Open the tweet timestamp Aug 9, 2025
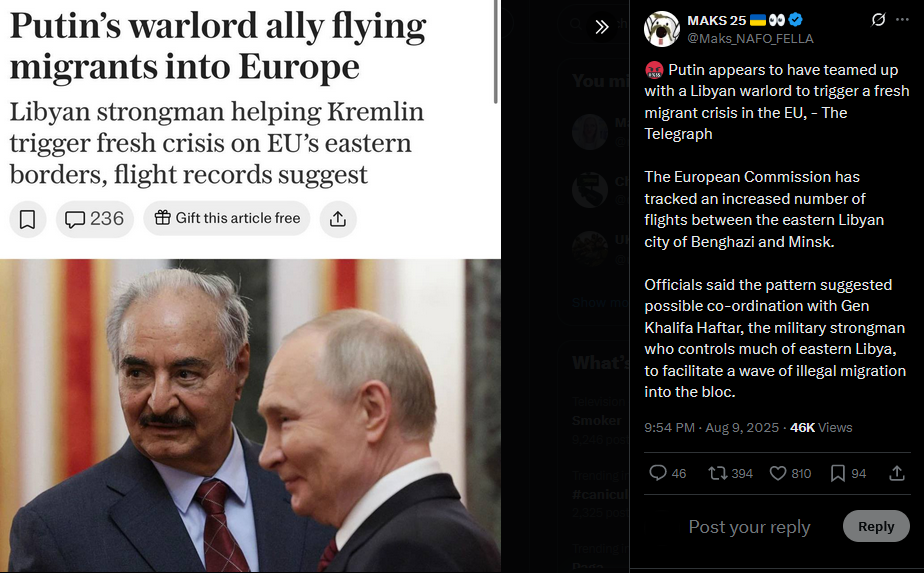924x573 pixels. [742, 427]
